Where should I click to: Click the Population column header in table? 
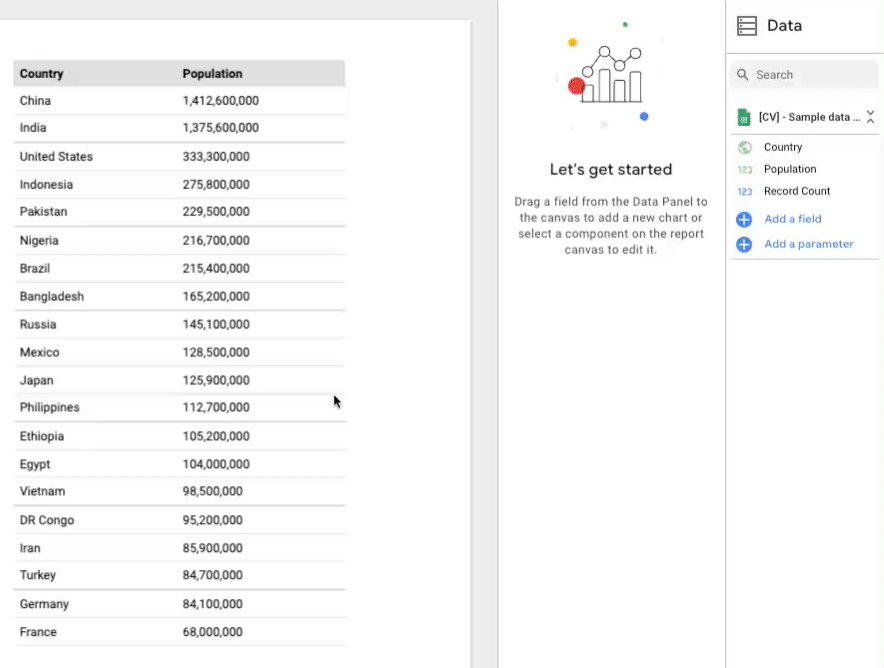pos(212,73)
